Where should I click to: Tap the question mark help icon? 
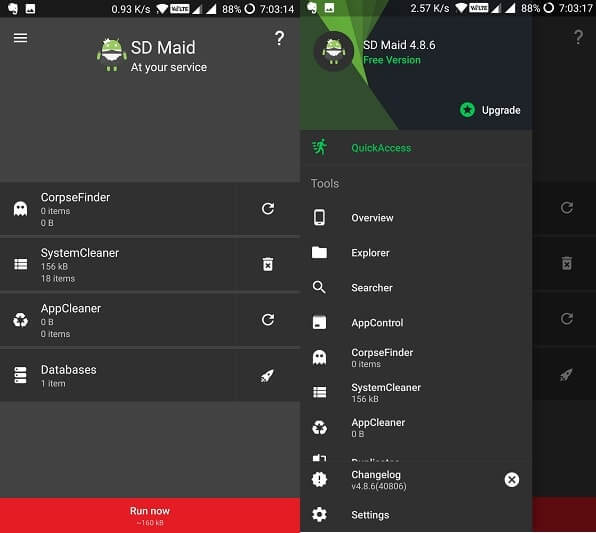279,38
